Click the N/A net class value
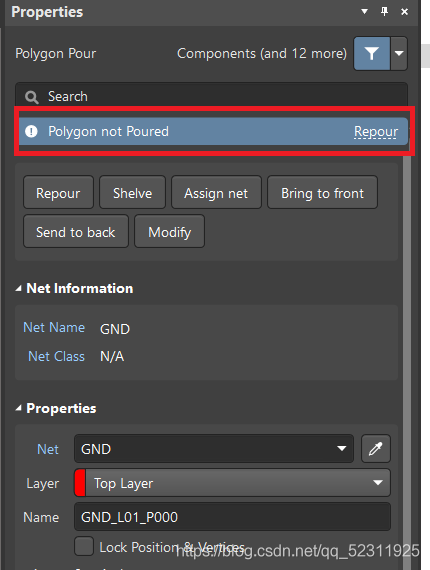 [x=112, y=357]
